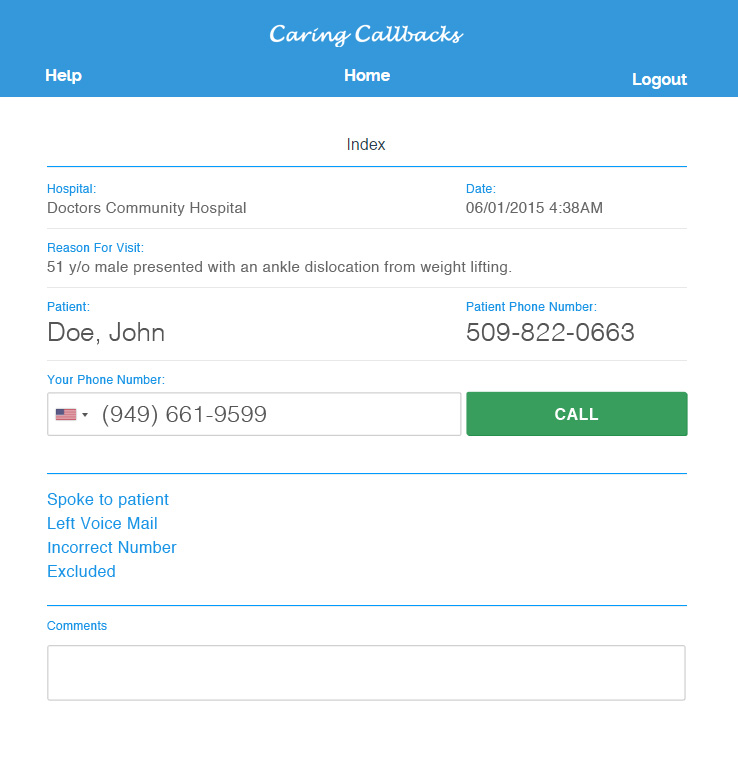Mark call as Spoke to patient
The height and width of the screenshot is (775, 738).
(x=108, y=500)
